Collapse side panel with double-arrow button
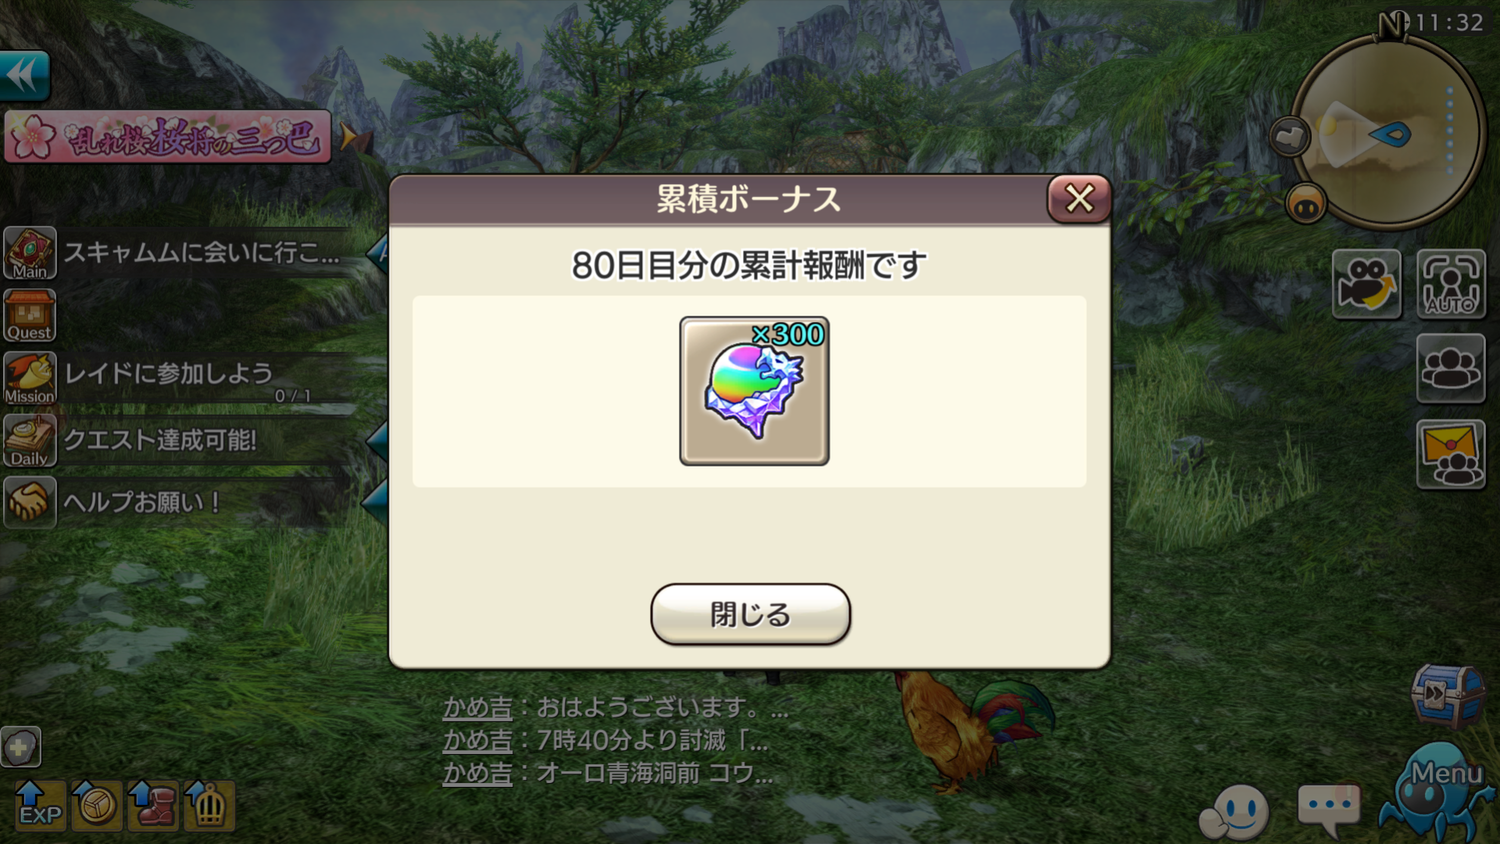Viewport: 1500px width, 844px height. (x=24, y=75)
